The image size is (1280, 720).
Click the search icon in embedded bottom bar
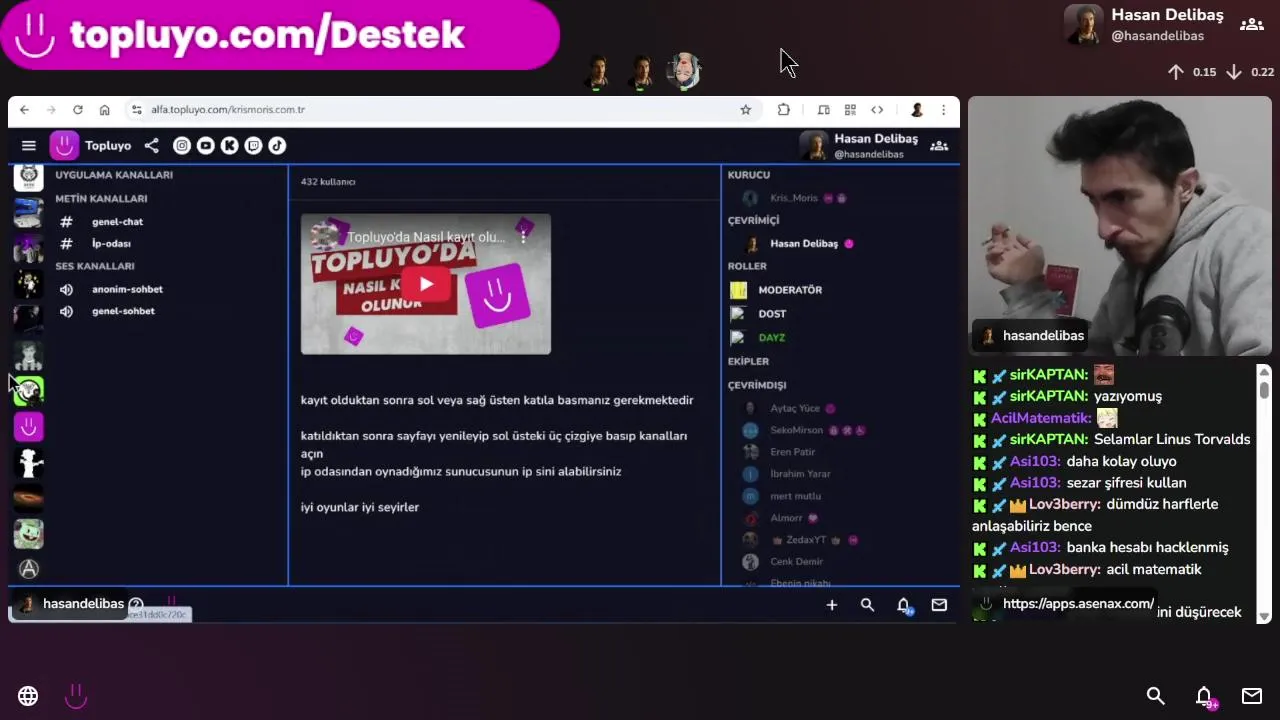coord(867,604)
